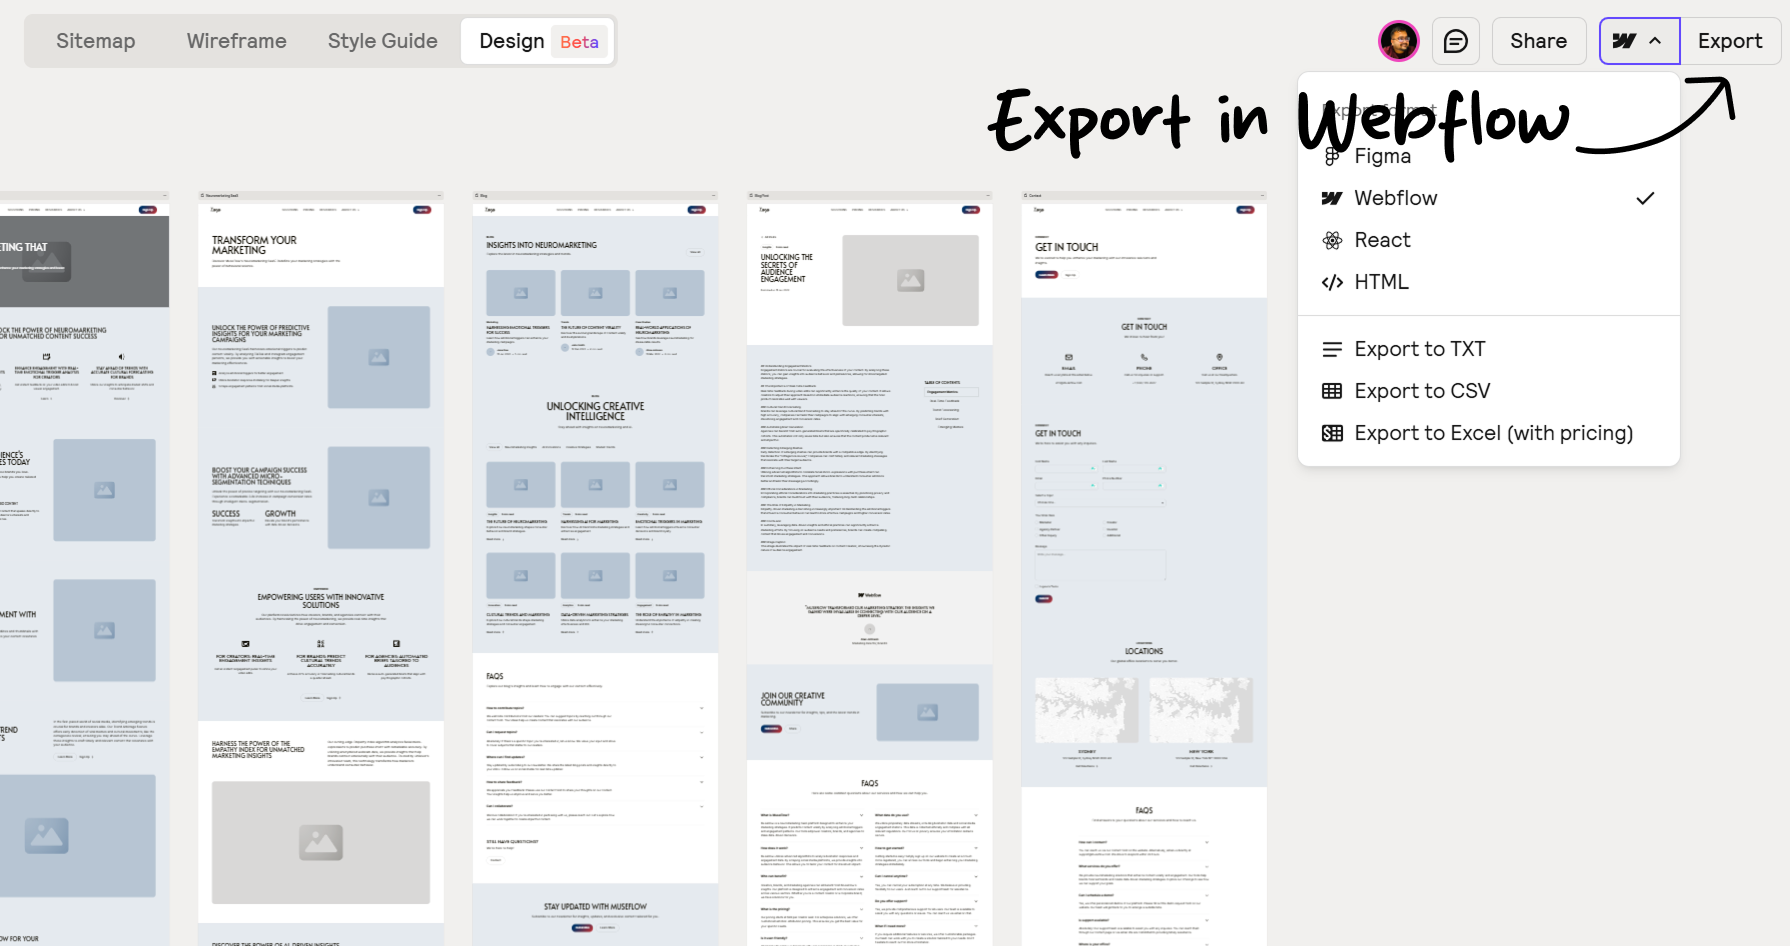
Task: Select the Design Beta tab
Action: [x=538, y=41]
